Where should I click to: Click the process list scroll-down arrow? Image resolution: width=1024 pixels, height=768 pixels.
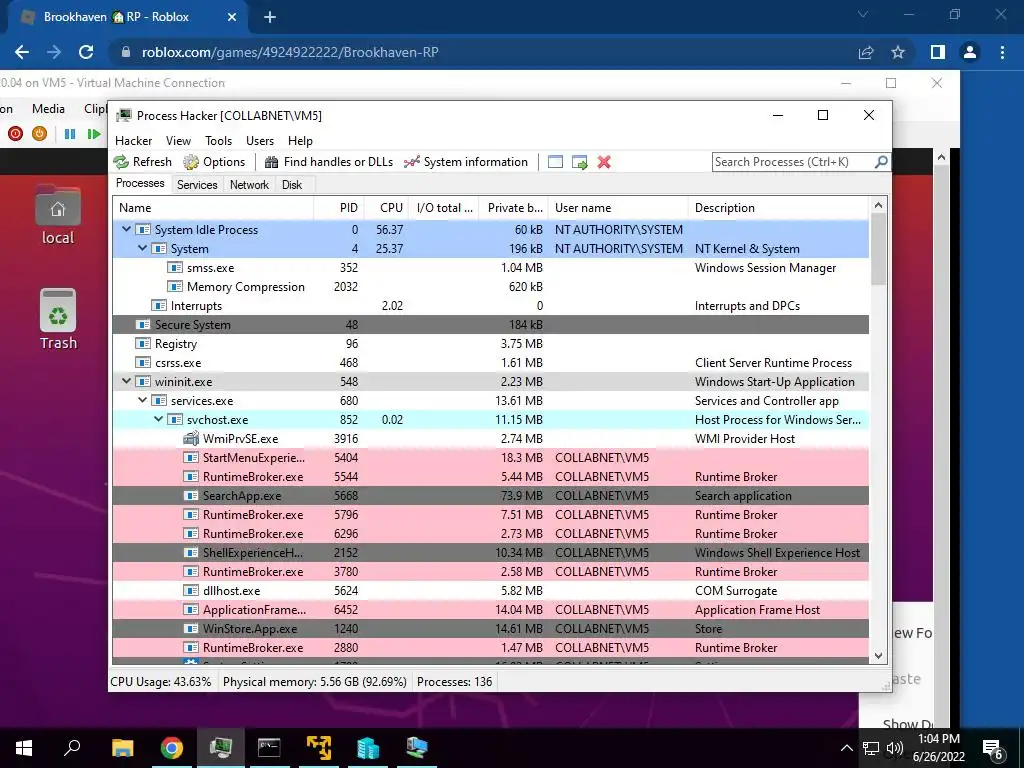pos(878,656)
